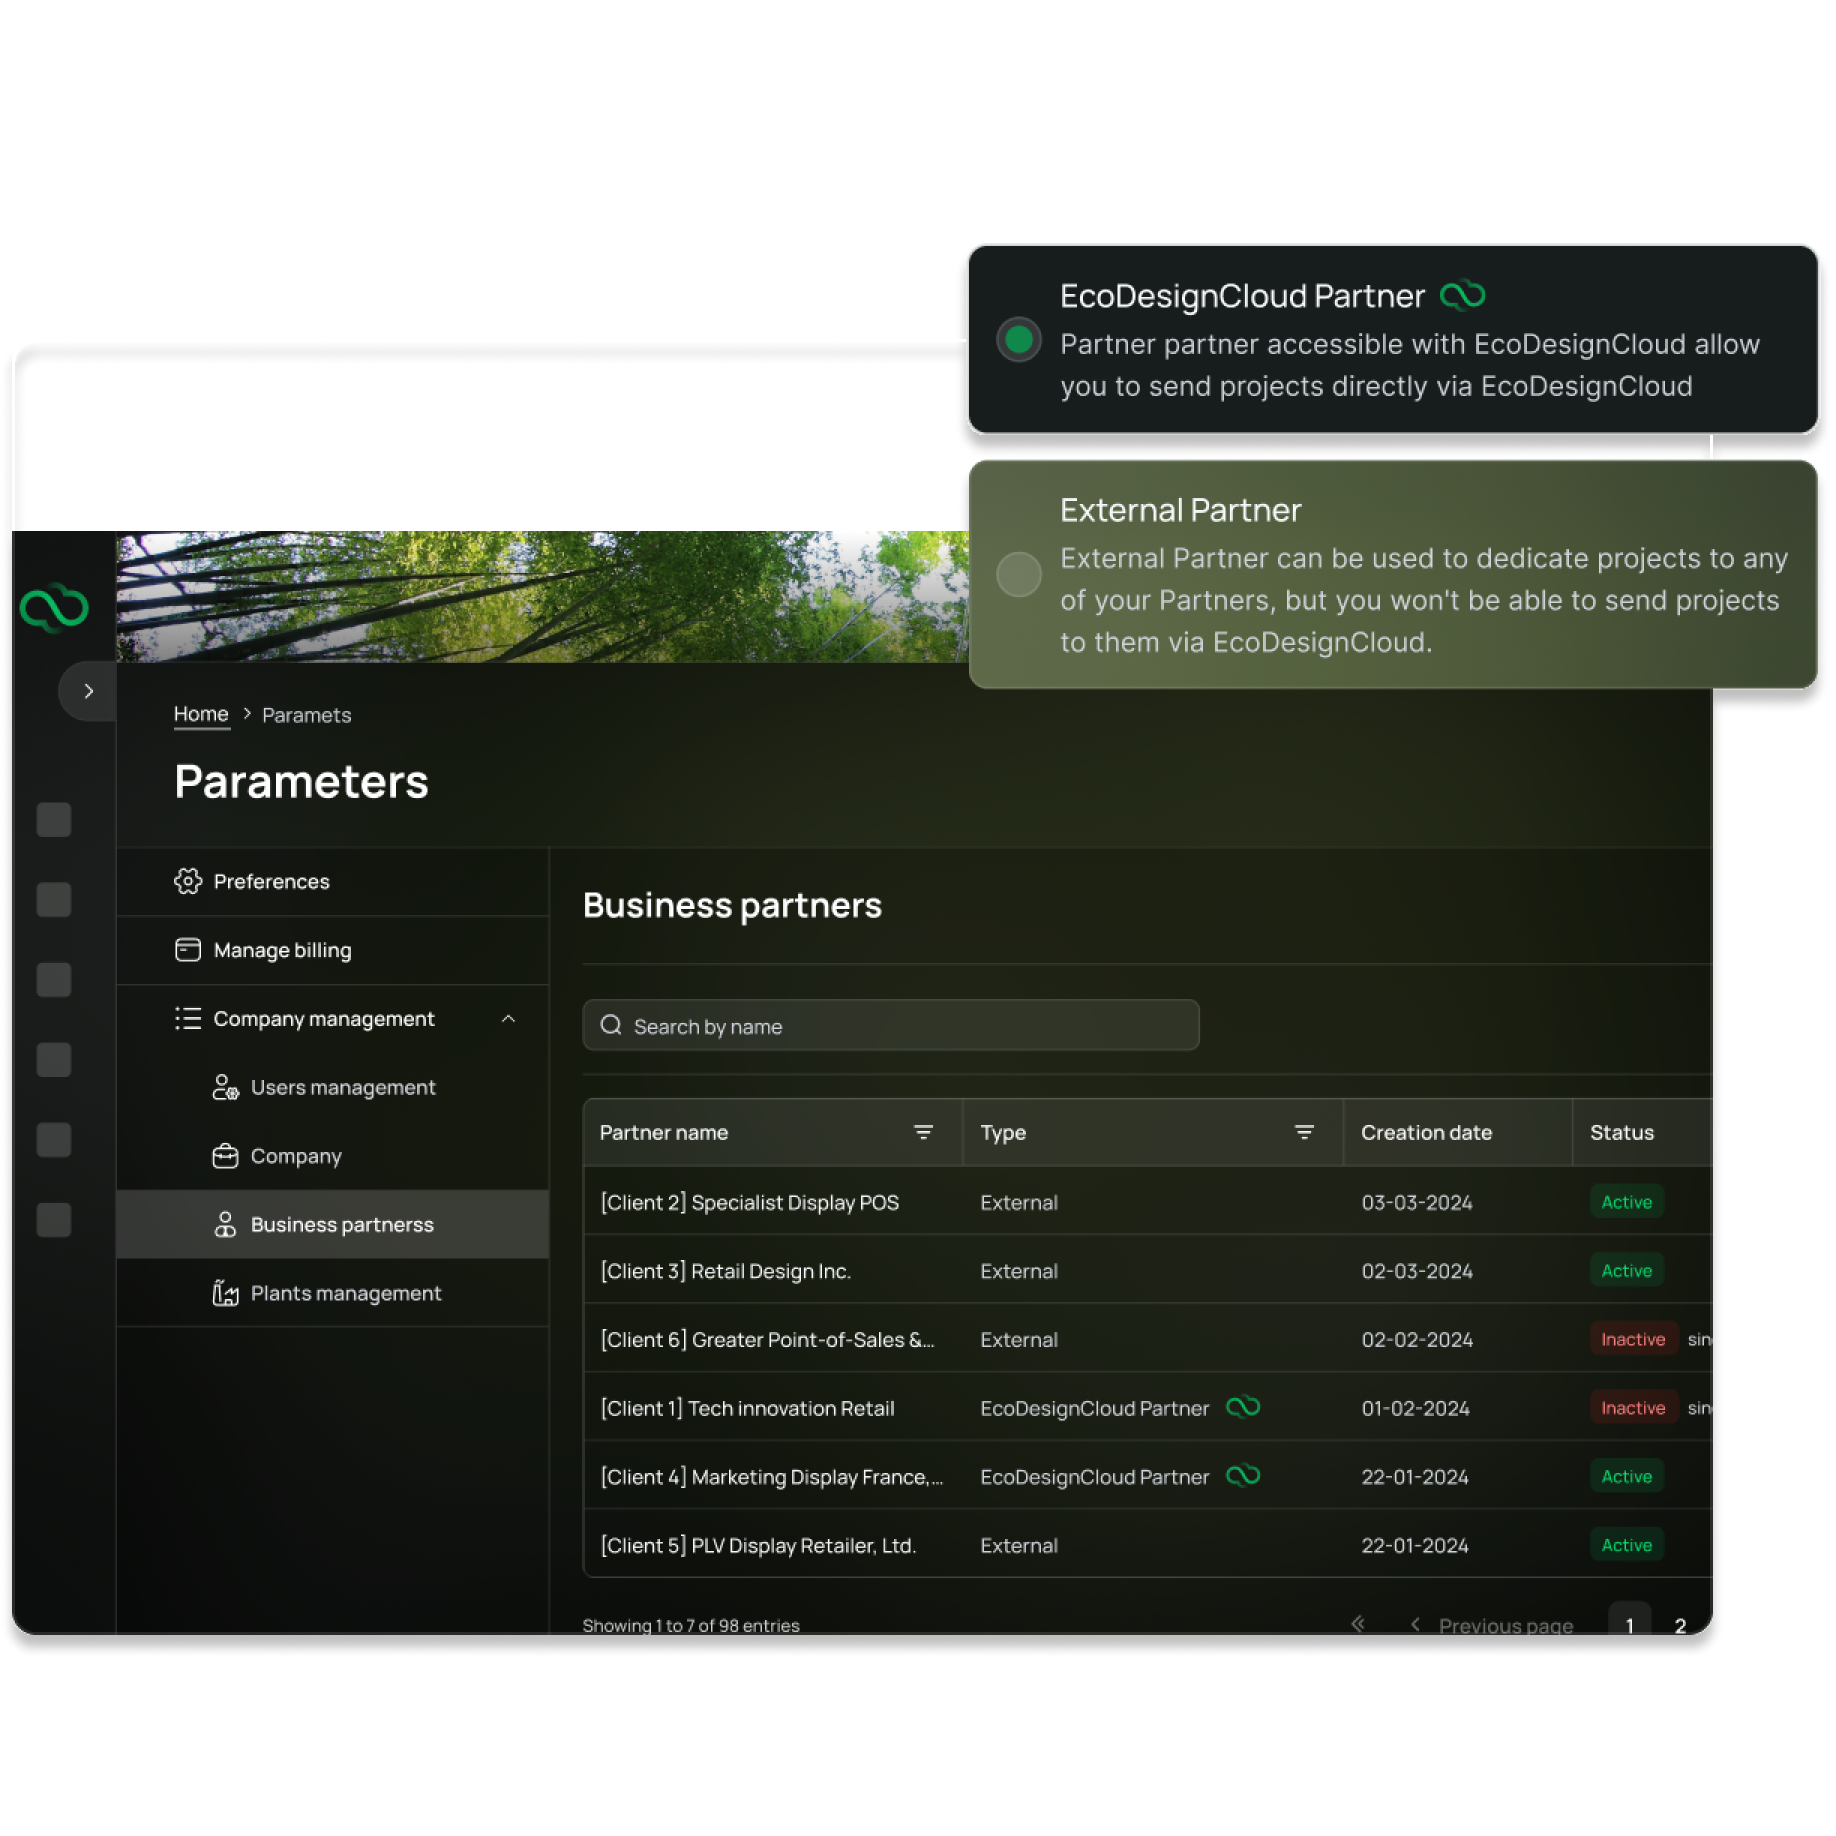Click the Manage billing card icon
The width and height of the screenshot is (1836, 1836).
188,950
